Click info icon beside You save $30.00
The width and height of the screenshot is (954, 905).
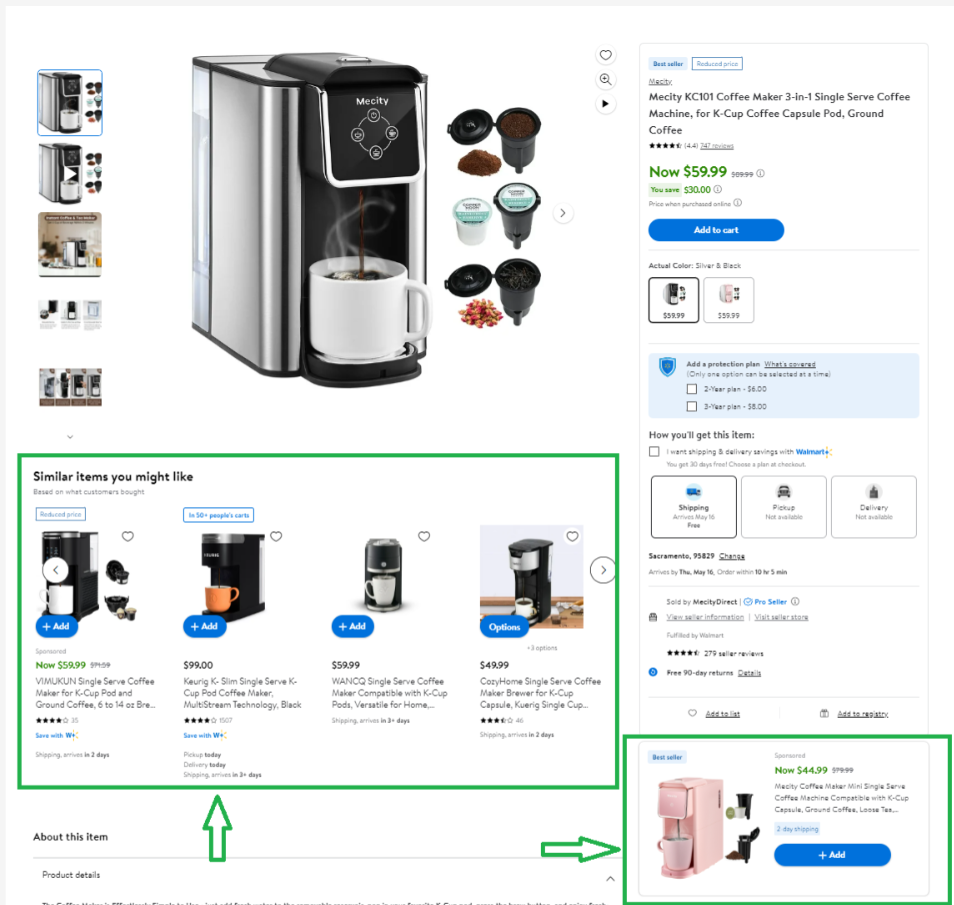point(718,189)
